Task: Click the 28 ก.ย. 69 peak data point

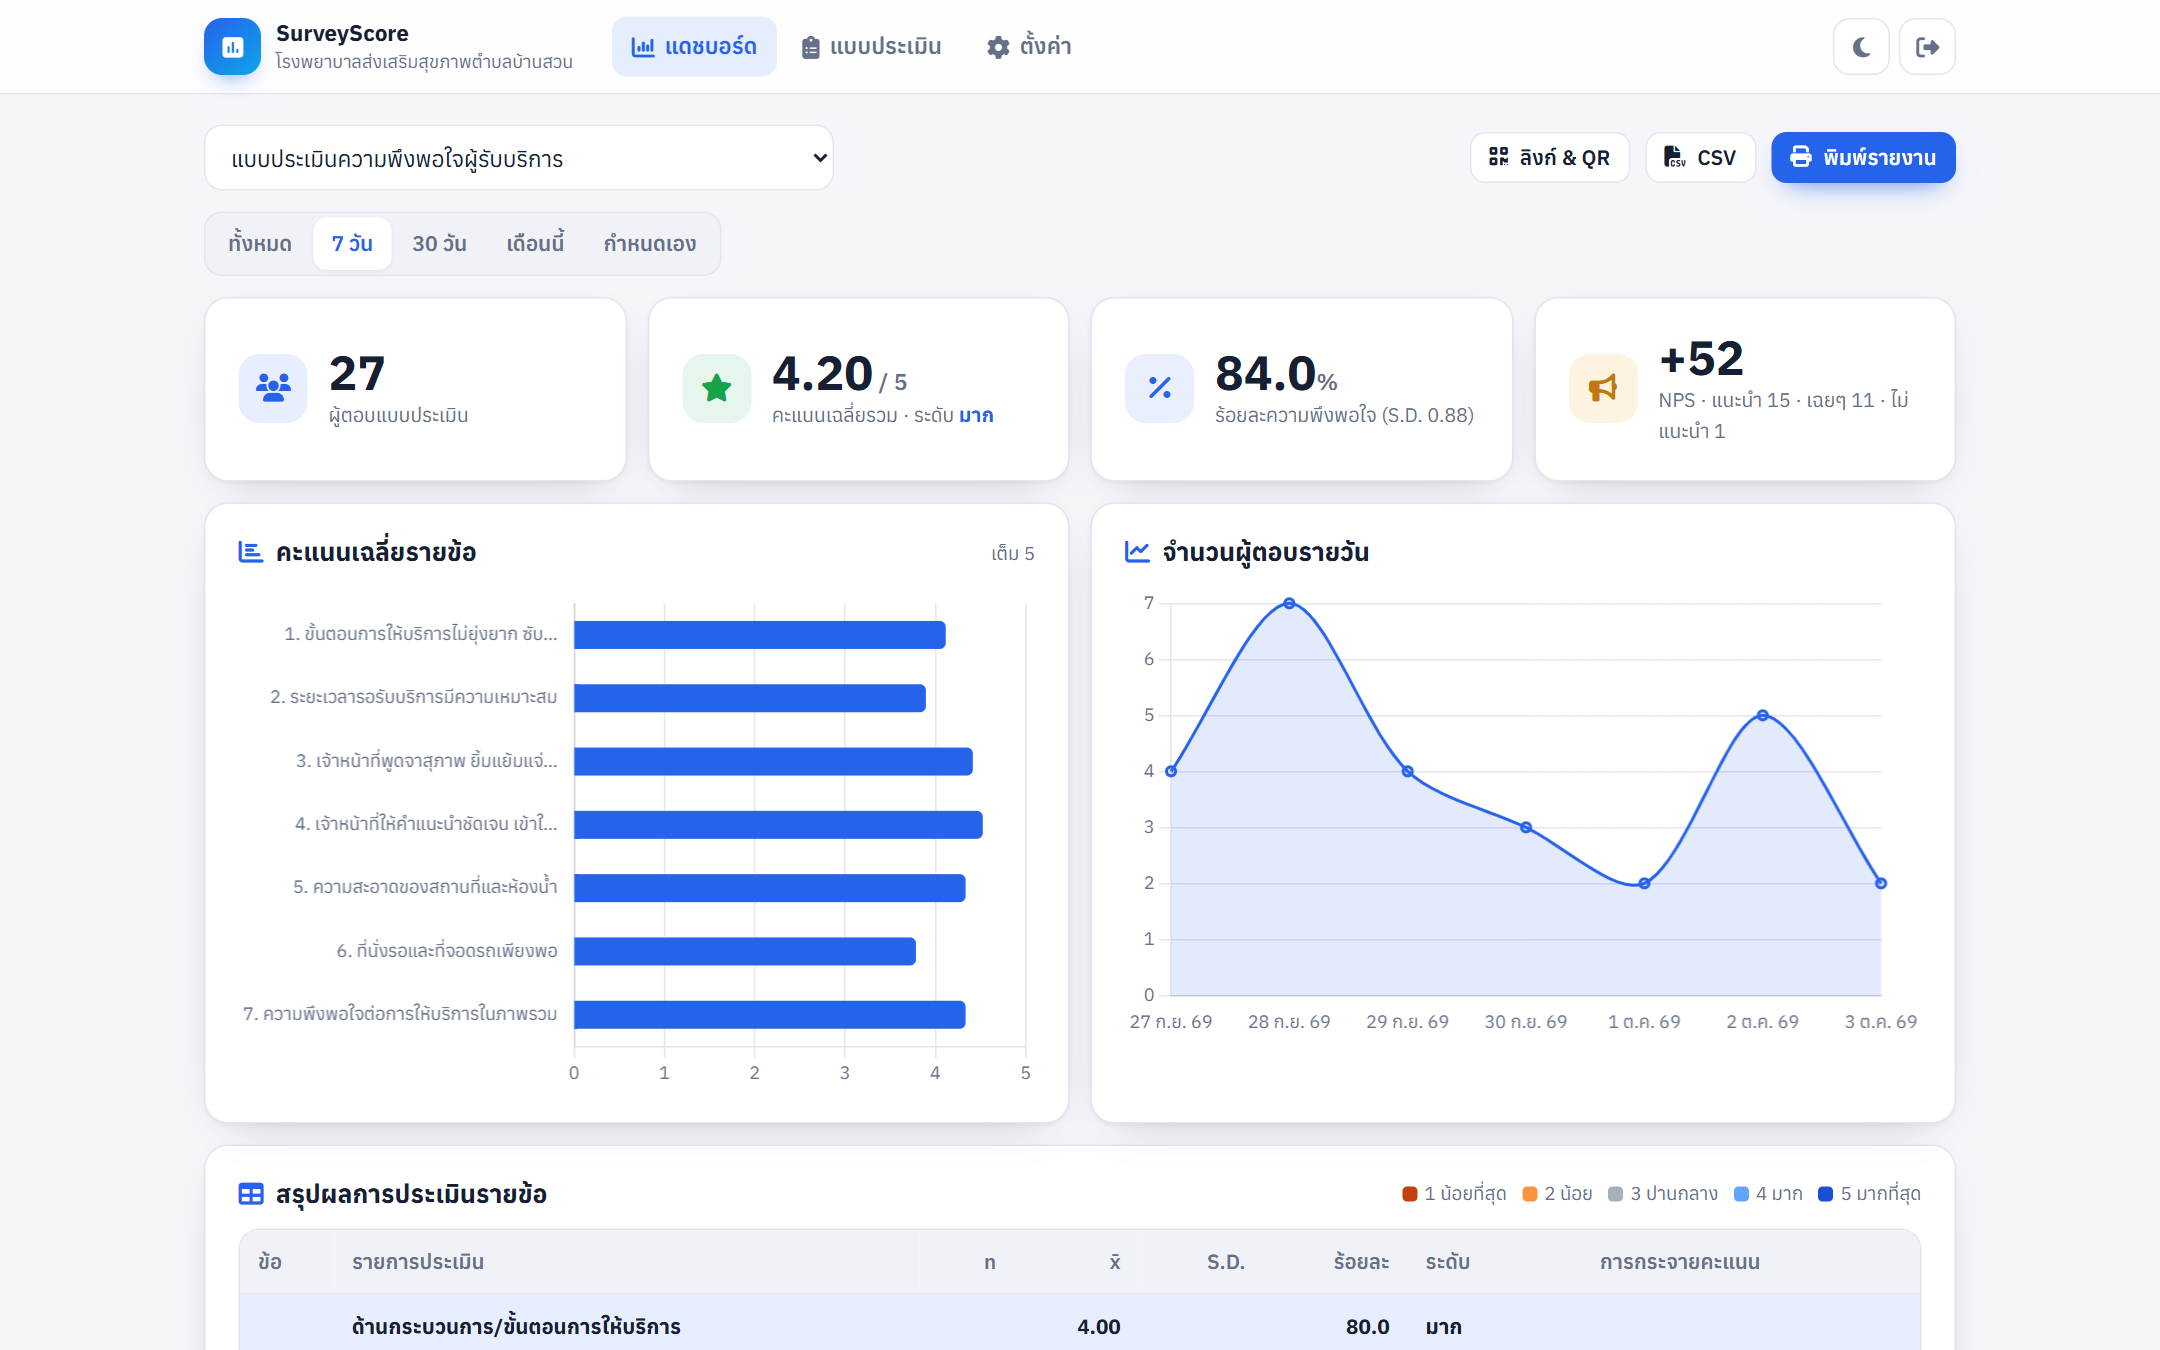Action: pyautogui.click(x=1289, y=603)
